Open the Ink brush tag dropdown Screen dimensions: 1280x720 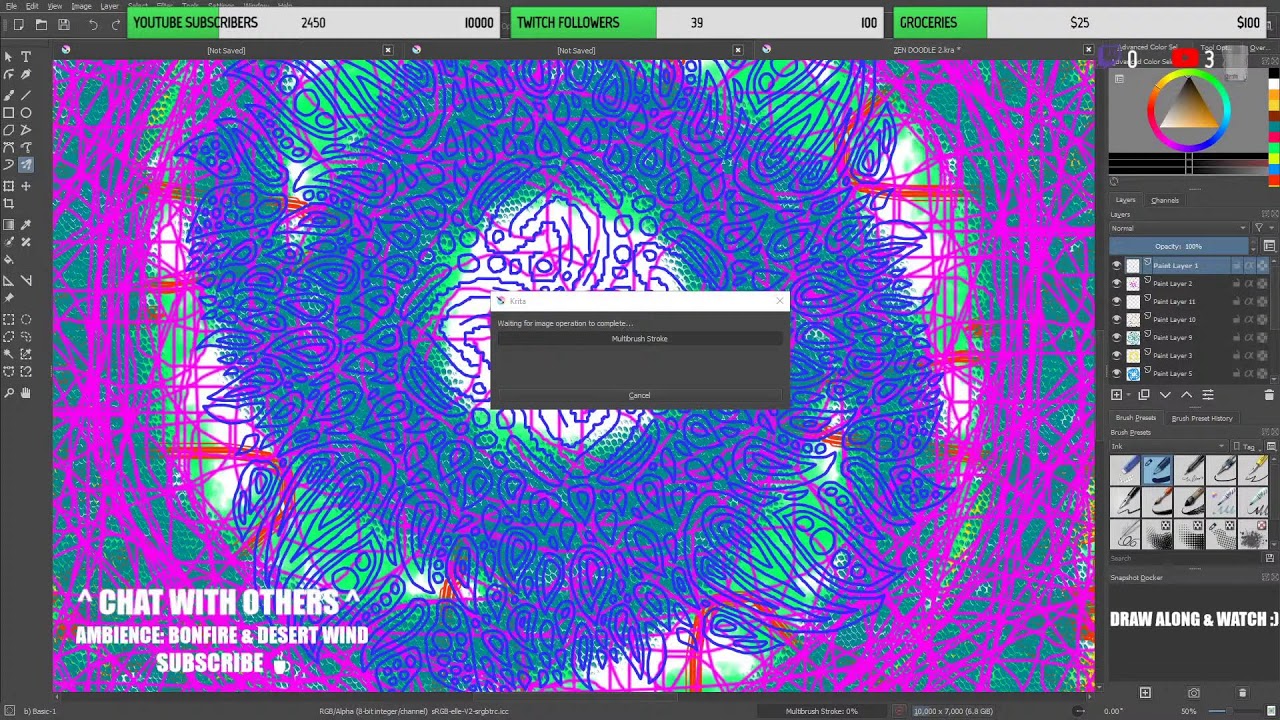click(1173, 446)
